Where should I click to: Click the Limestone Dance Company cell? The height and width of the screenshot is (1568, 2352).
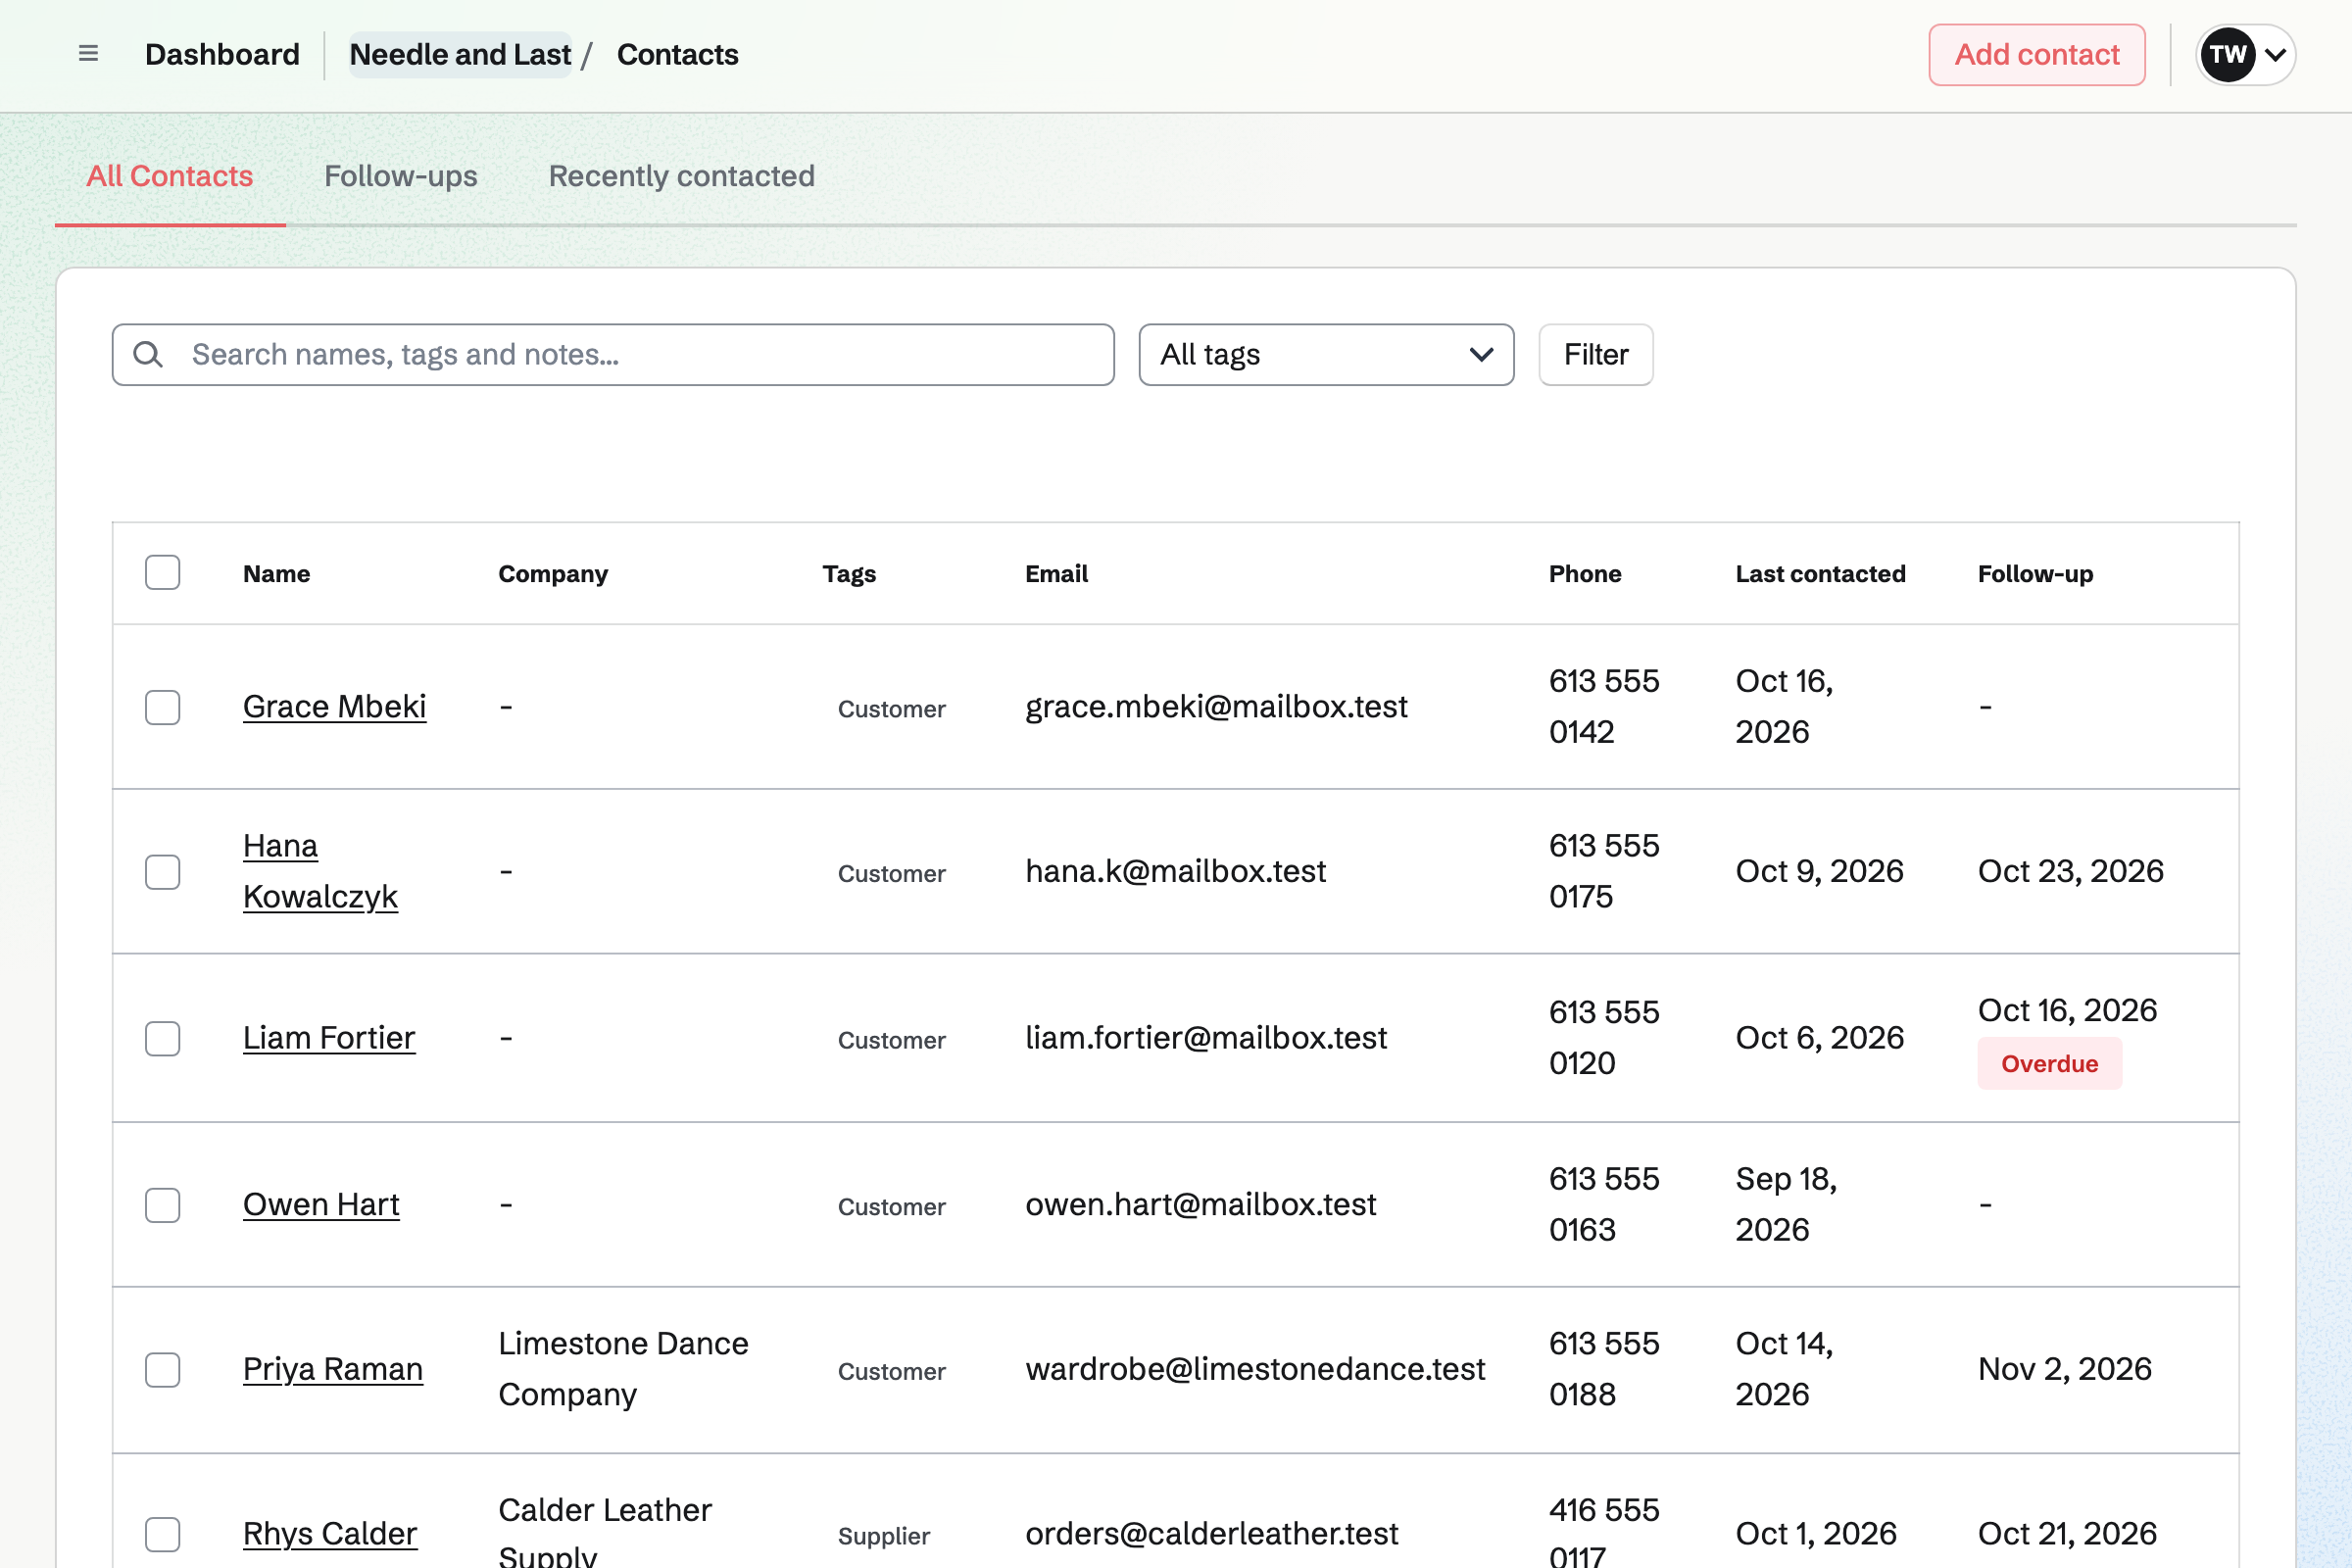[x=623, y=1368]
